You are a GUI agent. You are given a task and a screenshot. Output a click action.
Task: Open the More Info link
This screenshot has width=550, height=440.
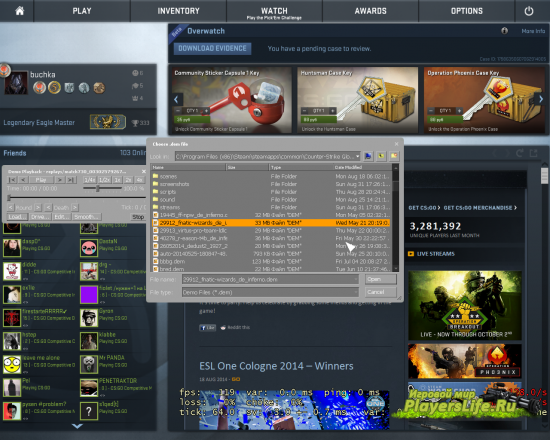533,31
